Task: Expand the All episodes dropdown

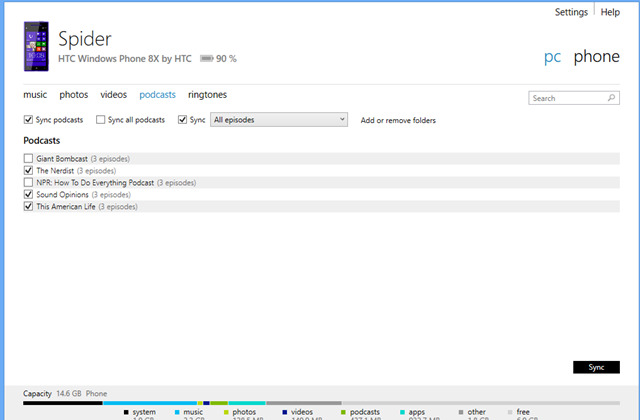Action: (279, 120)
